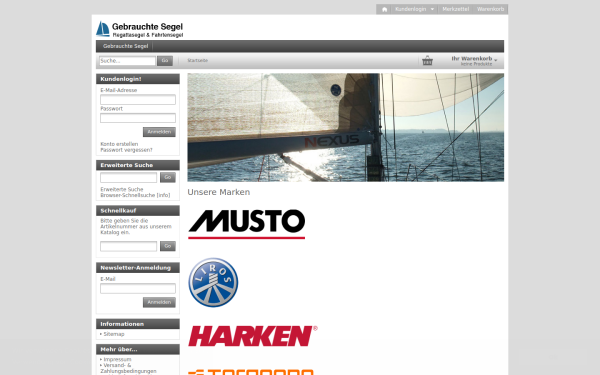Focus the Newsletter E-Mail input field
Image resolution: width=600 pixels, height=375 pixels.
138,288
